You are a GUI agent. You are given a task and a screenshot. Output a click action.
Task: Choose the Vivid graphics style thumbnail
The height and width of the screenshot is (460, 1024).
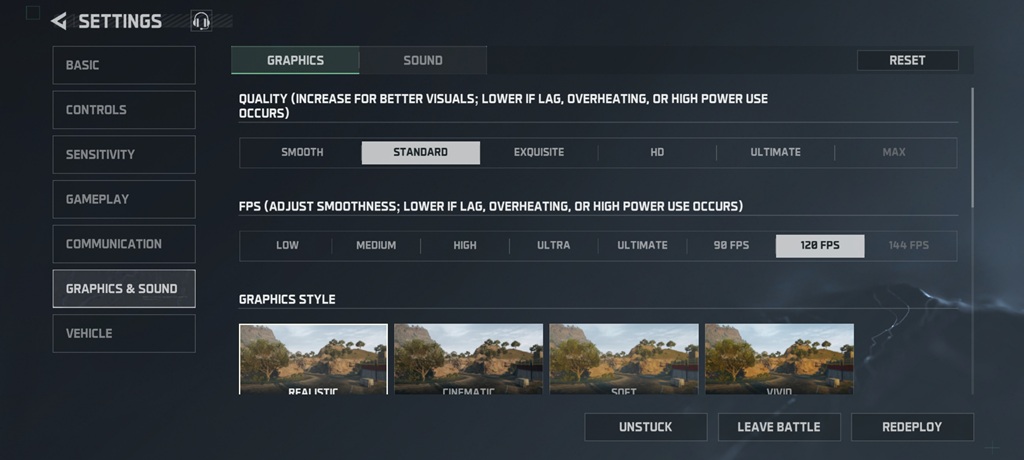click(x=779, y=358)
